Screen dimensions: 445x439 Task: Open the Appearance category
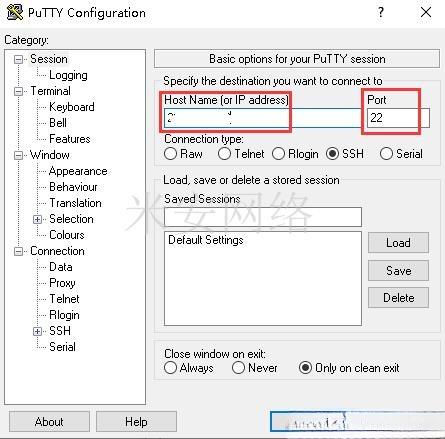[x=78, y=171]
